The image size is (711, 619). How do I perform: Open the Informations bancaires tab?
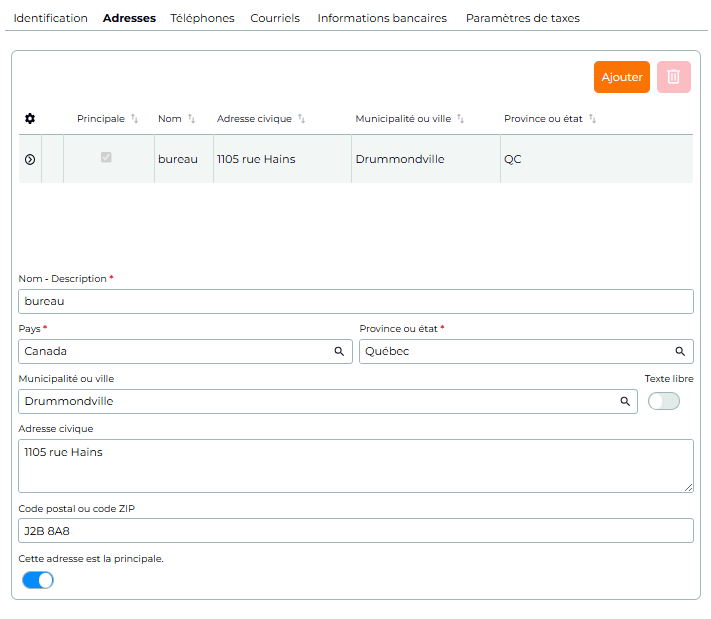tap(382, 18)
